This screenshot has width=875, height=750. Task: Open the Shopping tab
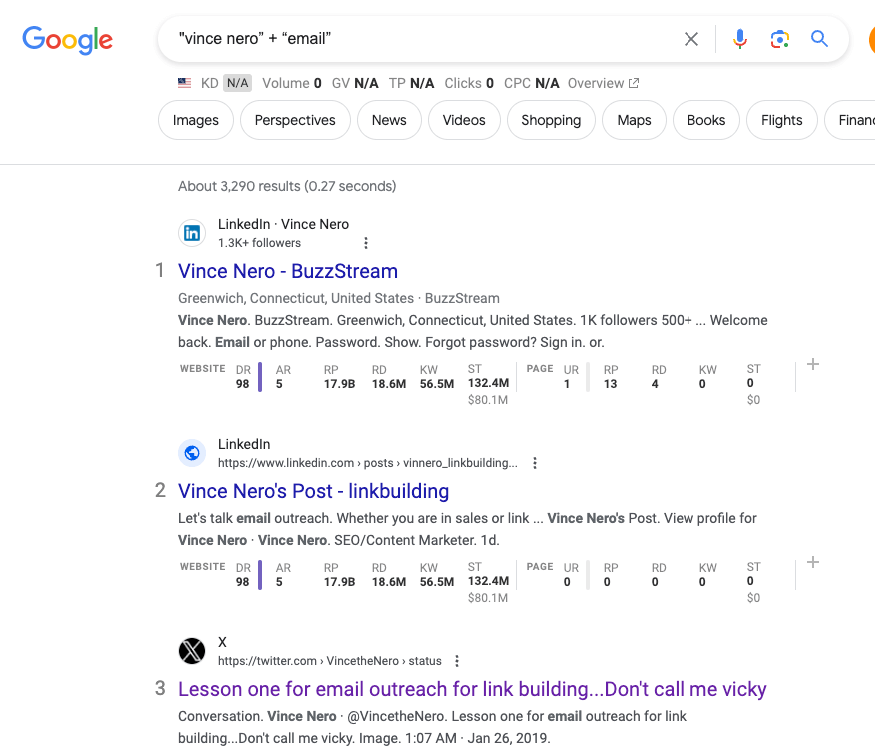(550, 119)
